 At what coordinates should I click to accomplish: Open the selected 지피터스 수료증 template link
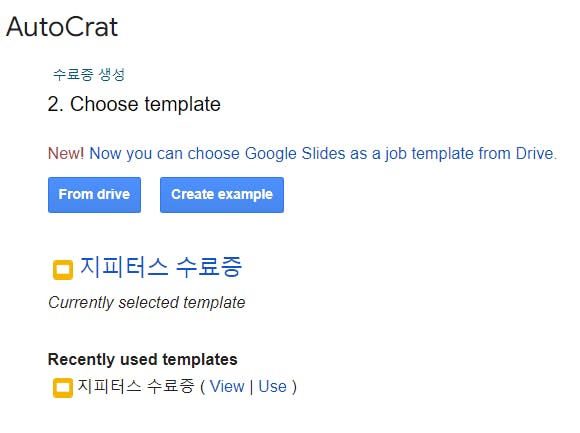coord(161,267)
